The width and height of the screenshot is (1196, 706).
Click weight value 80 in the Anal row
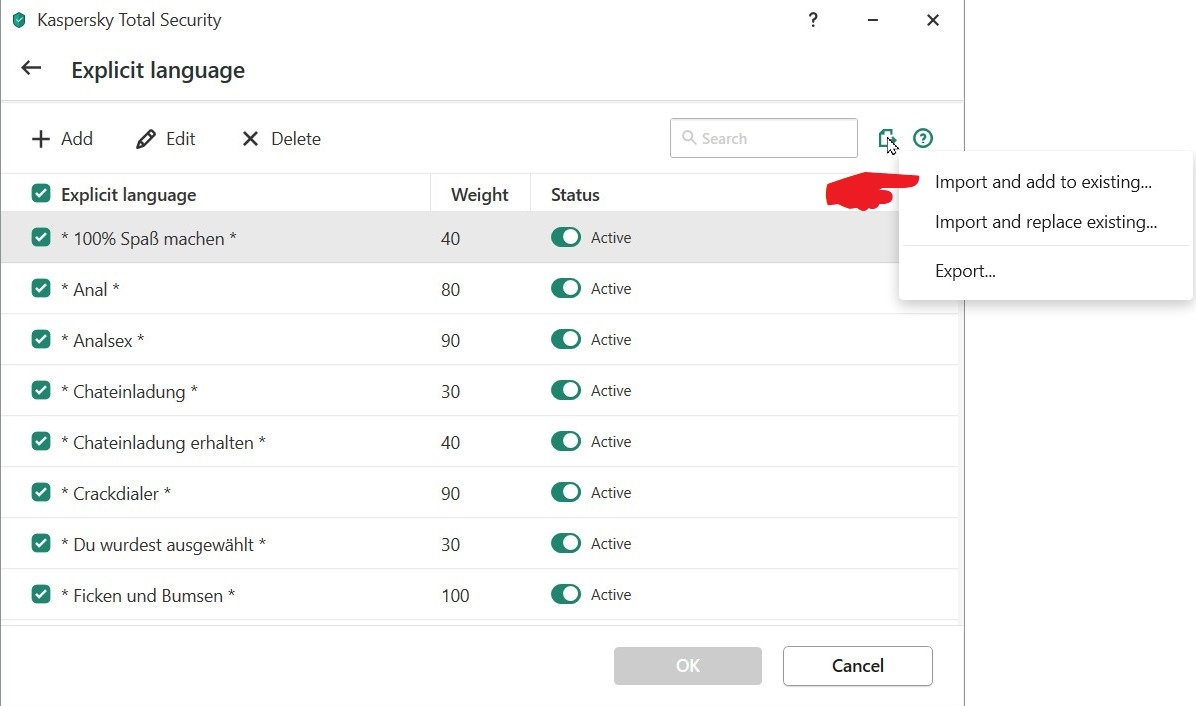(x=450, y=290)
